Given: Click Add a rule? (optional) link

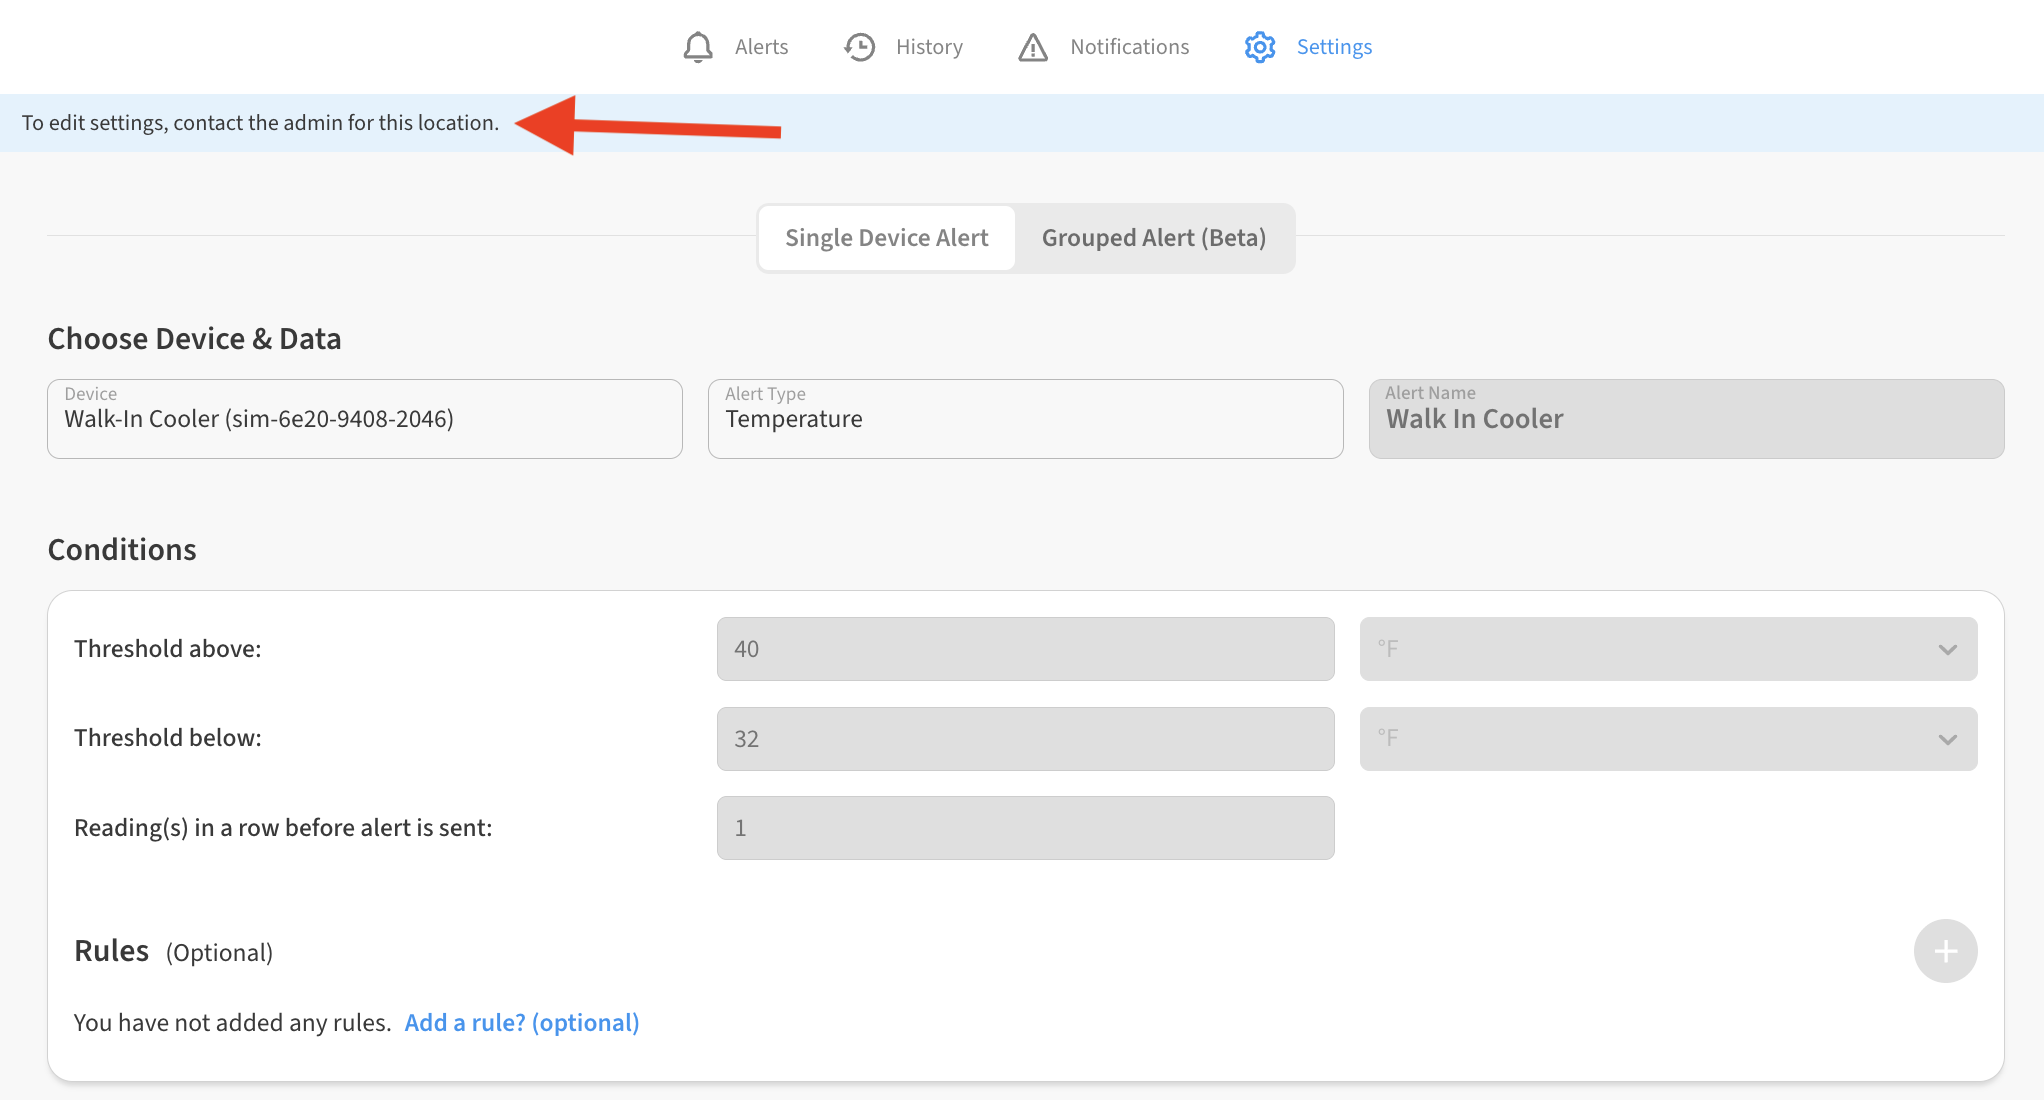Looking at the screenshot, I should [x=521, y=1023].
